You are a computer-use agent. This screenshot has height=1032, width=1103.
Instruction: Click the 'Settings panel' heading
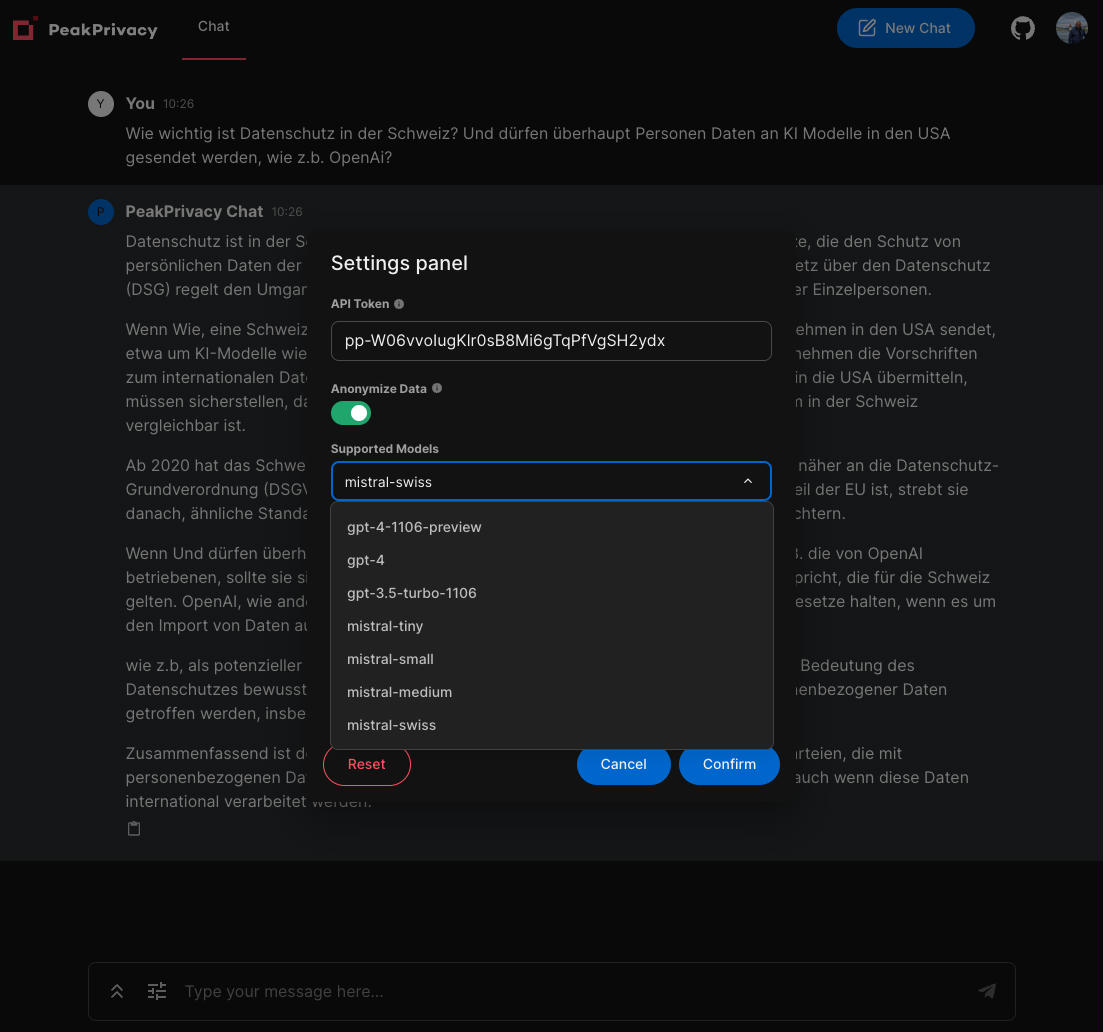click(399, 263)
